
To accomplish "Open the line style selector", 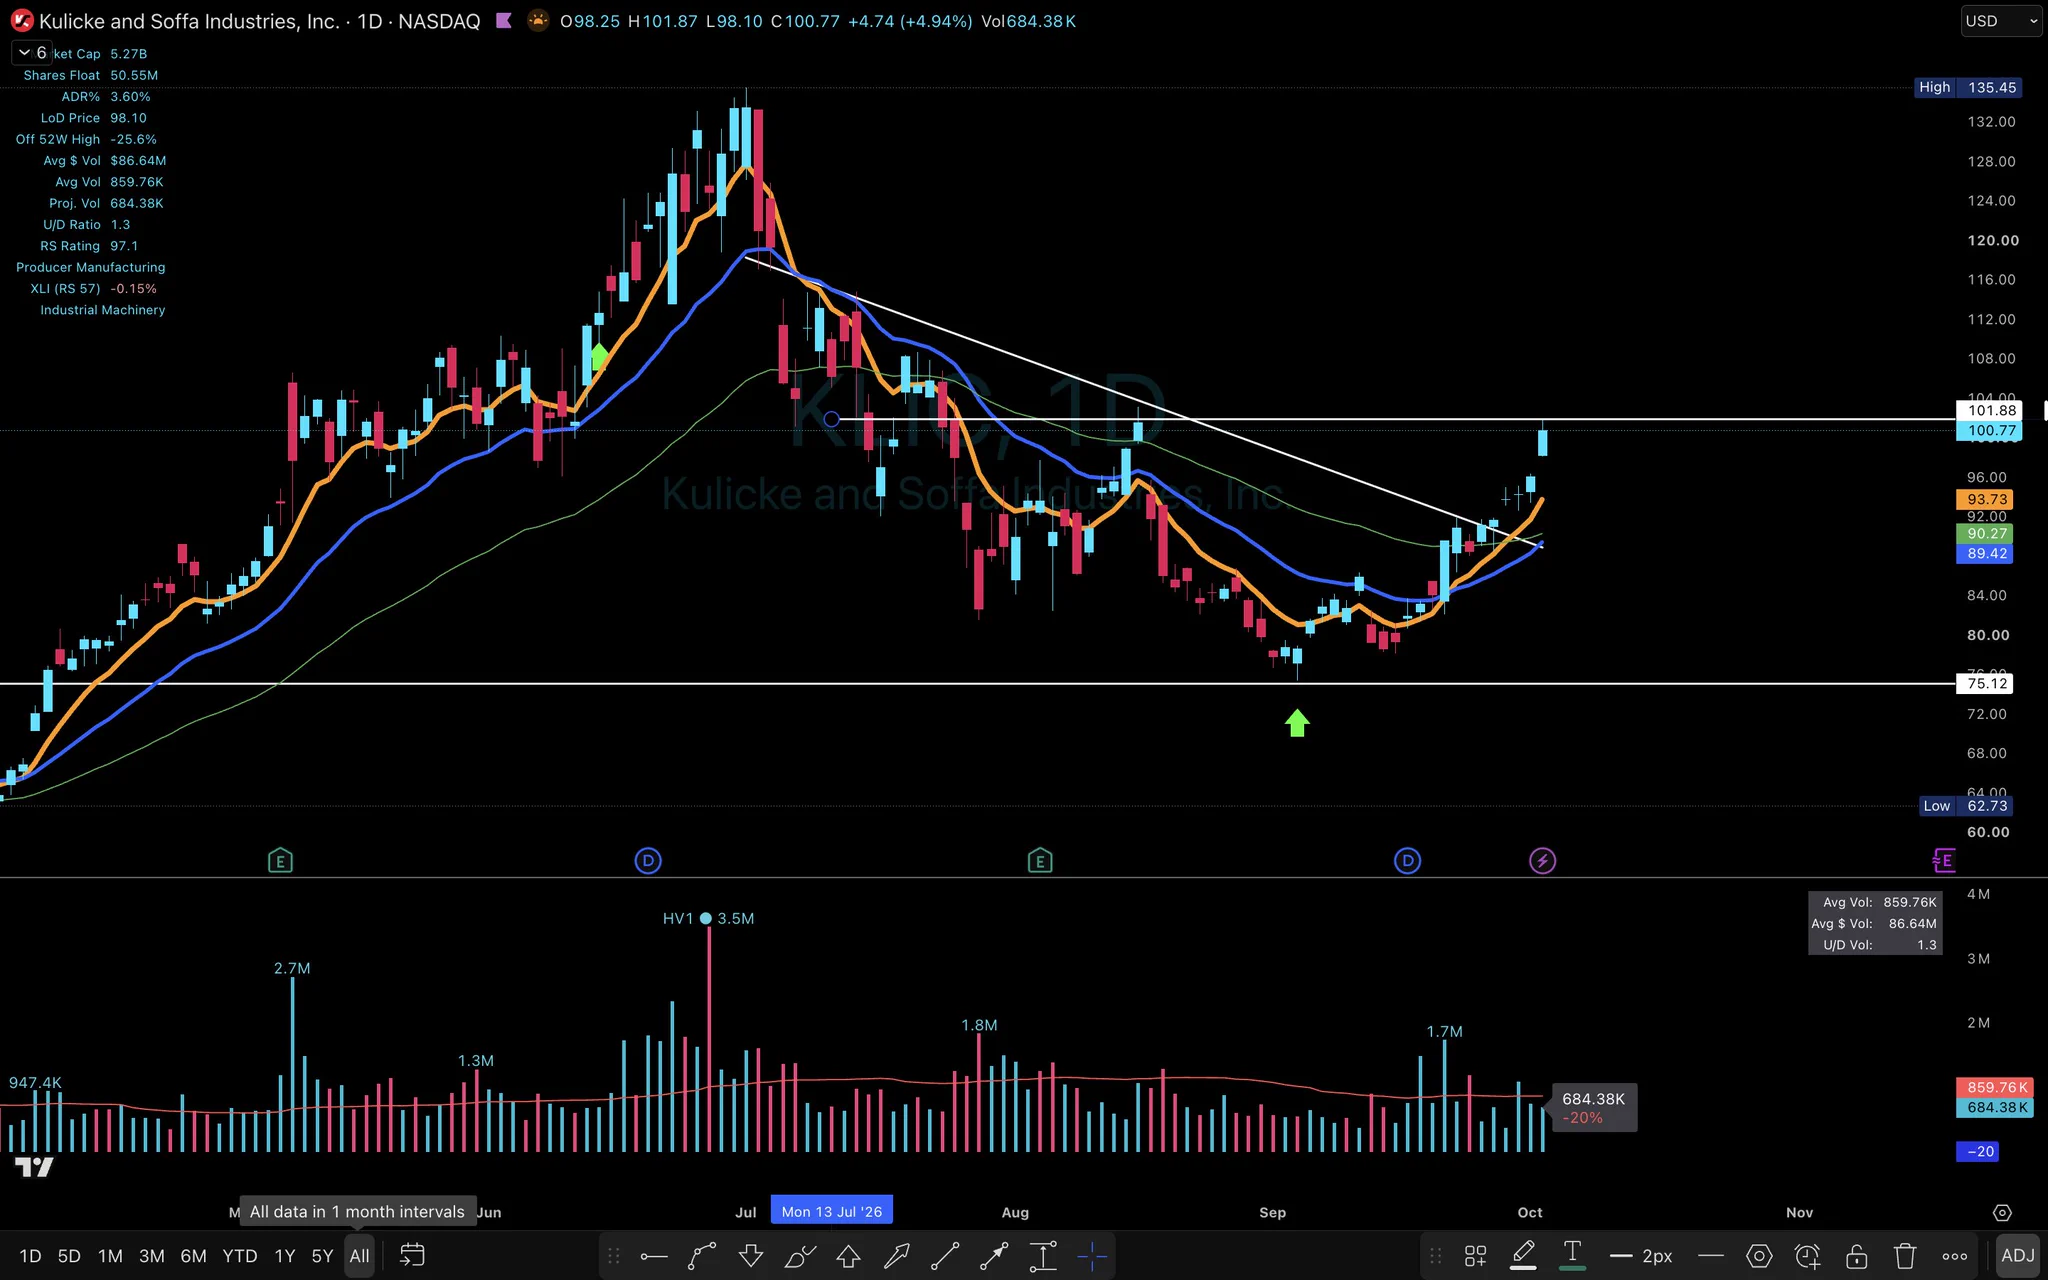I will (x=1711, y=1256).
